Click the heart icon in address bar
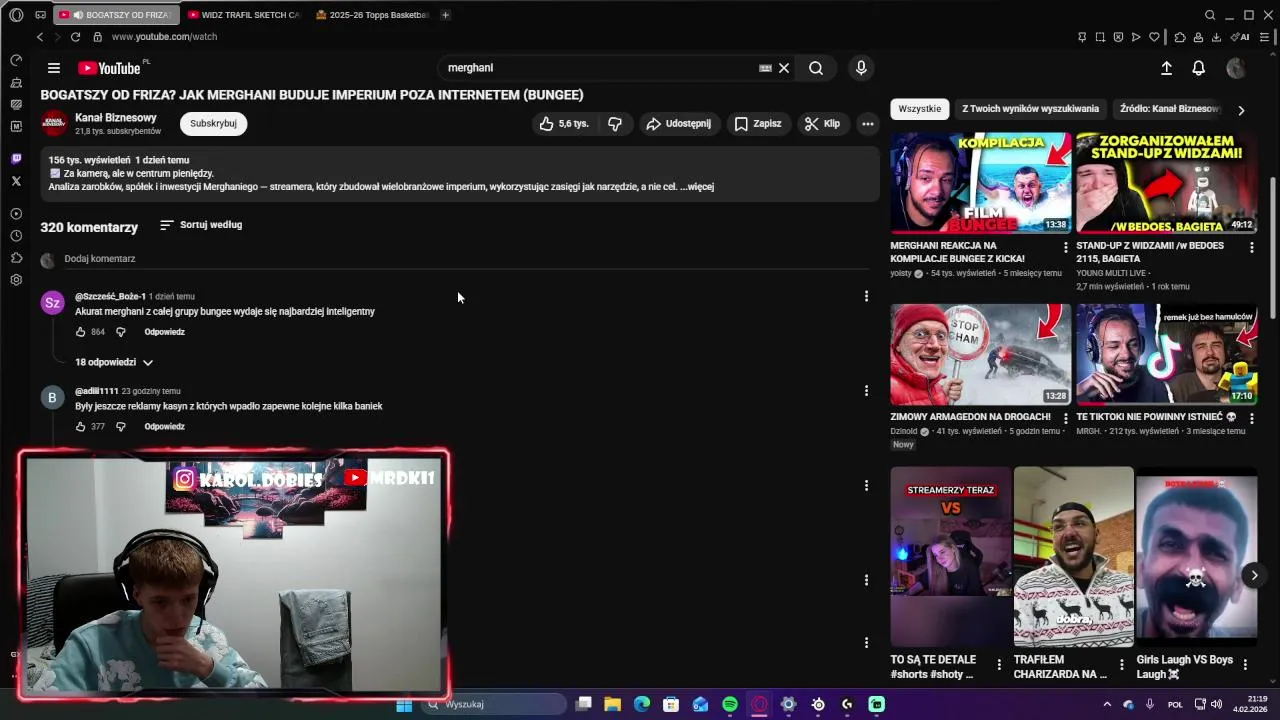Image resolution: width=1280 pixels, height=720 pixels. [1154, 37]
